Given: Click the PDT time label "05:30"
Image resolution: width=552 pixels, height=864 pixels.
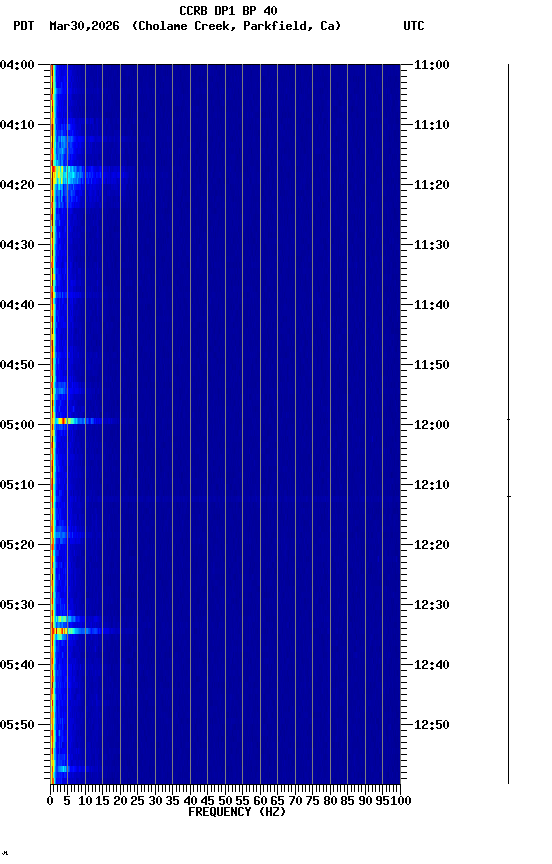Looking at the screenshot, I should (x=17, y=606).
